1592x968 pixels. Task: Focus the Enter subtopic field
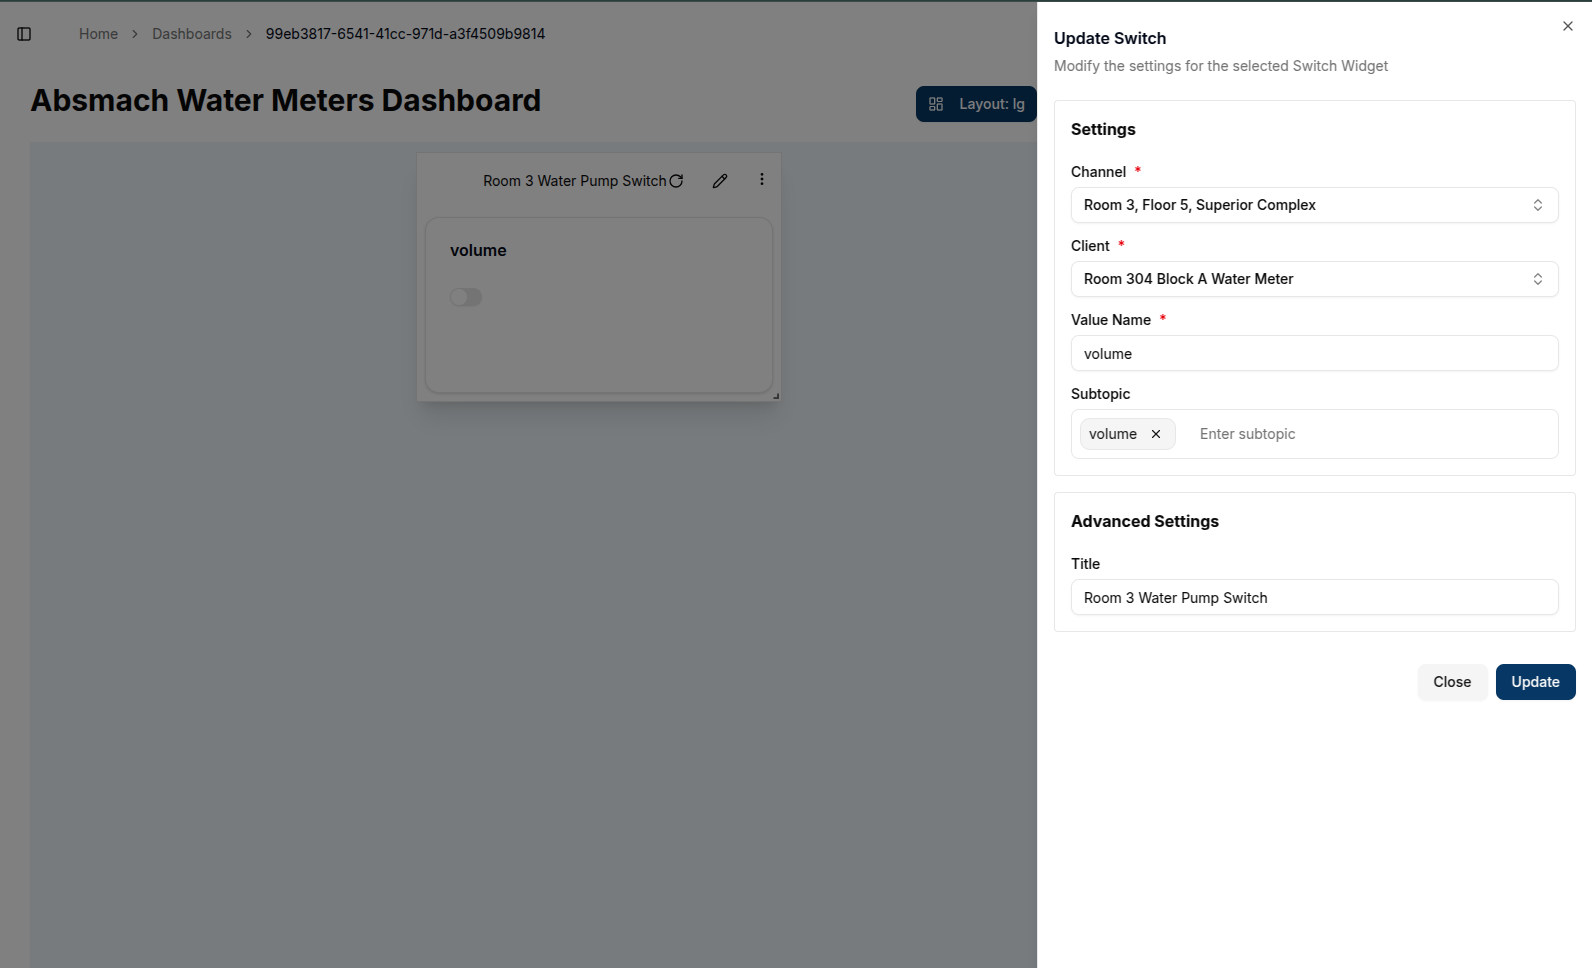click(x=1370, y=434)
